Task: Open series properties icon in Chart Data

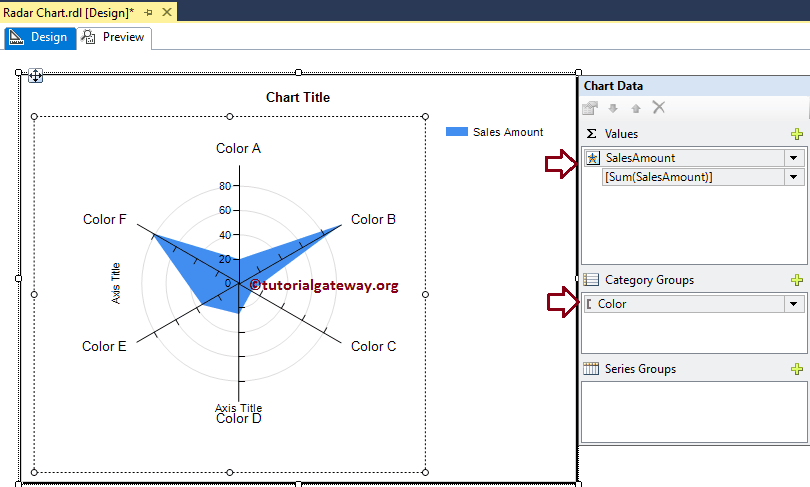Action: point(590,108)
